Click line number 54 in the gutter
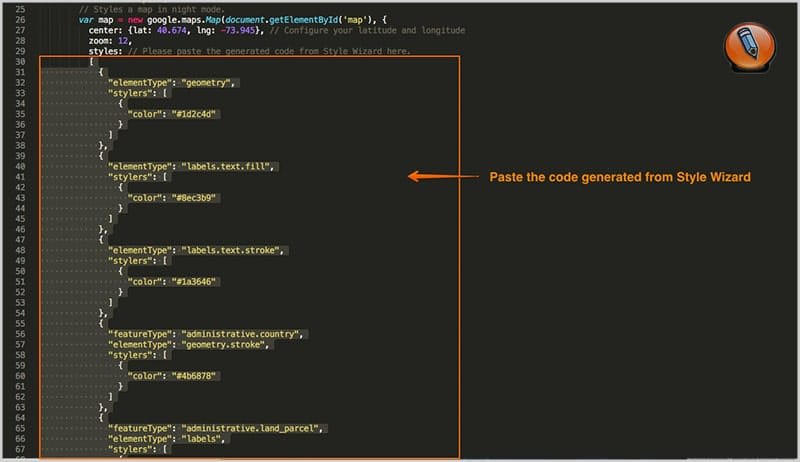The image size is (800, 462). click(x=20, y=313)
